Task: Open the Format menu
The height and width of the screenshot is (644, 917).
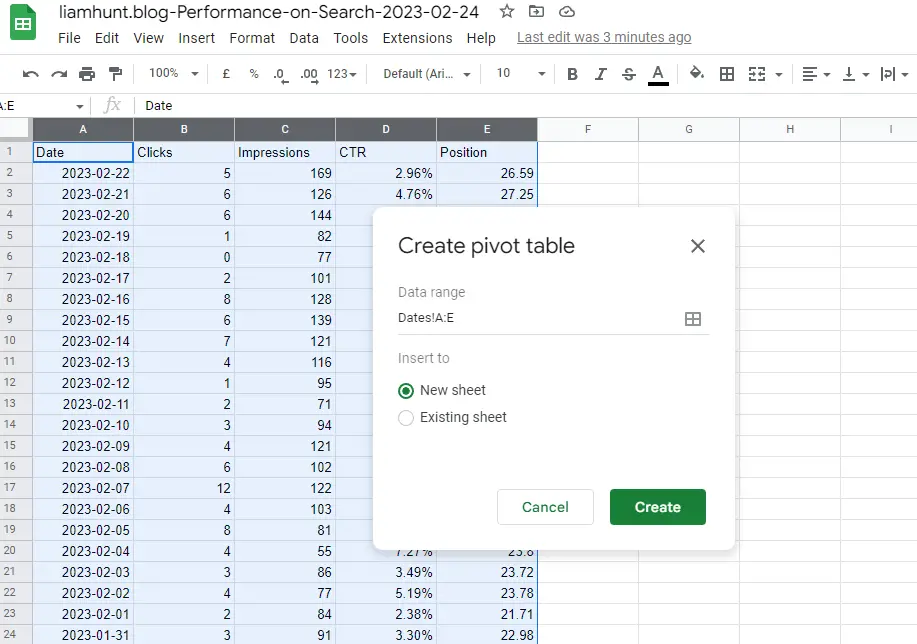Action: pos(252,38)
